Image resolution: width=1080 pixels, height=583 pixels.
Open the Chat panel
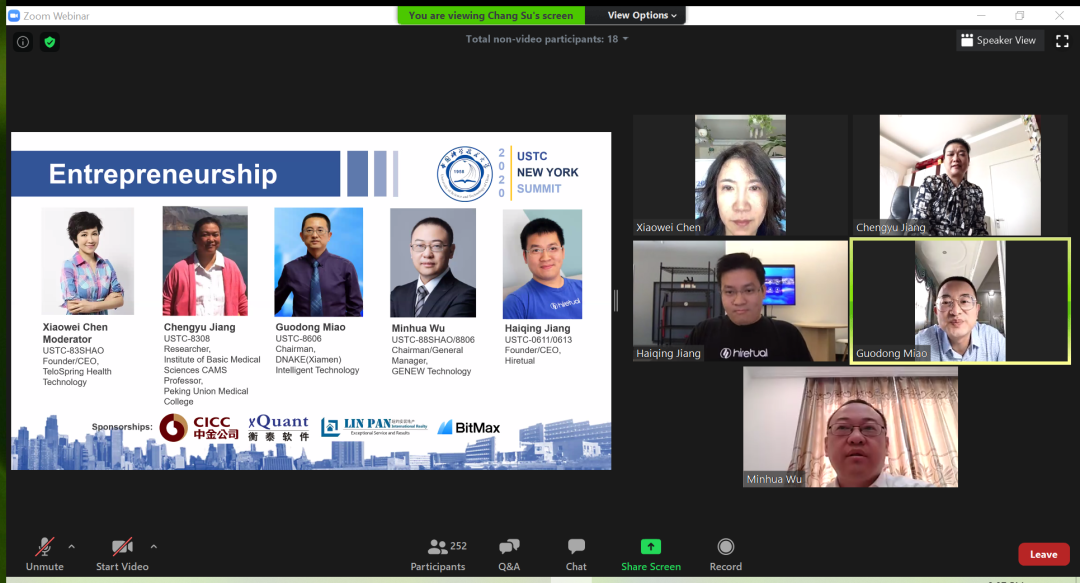click(x=576, y=554)
